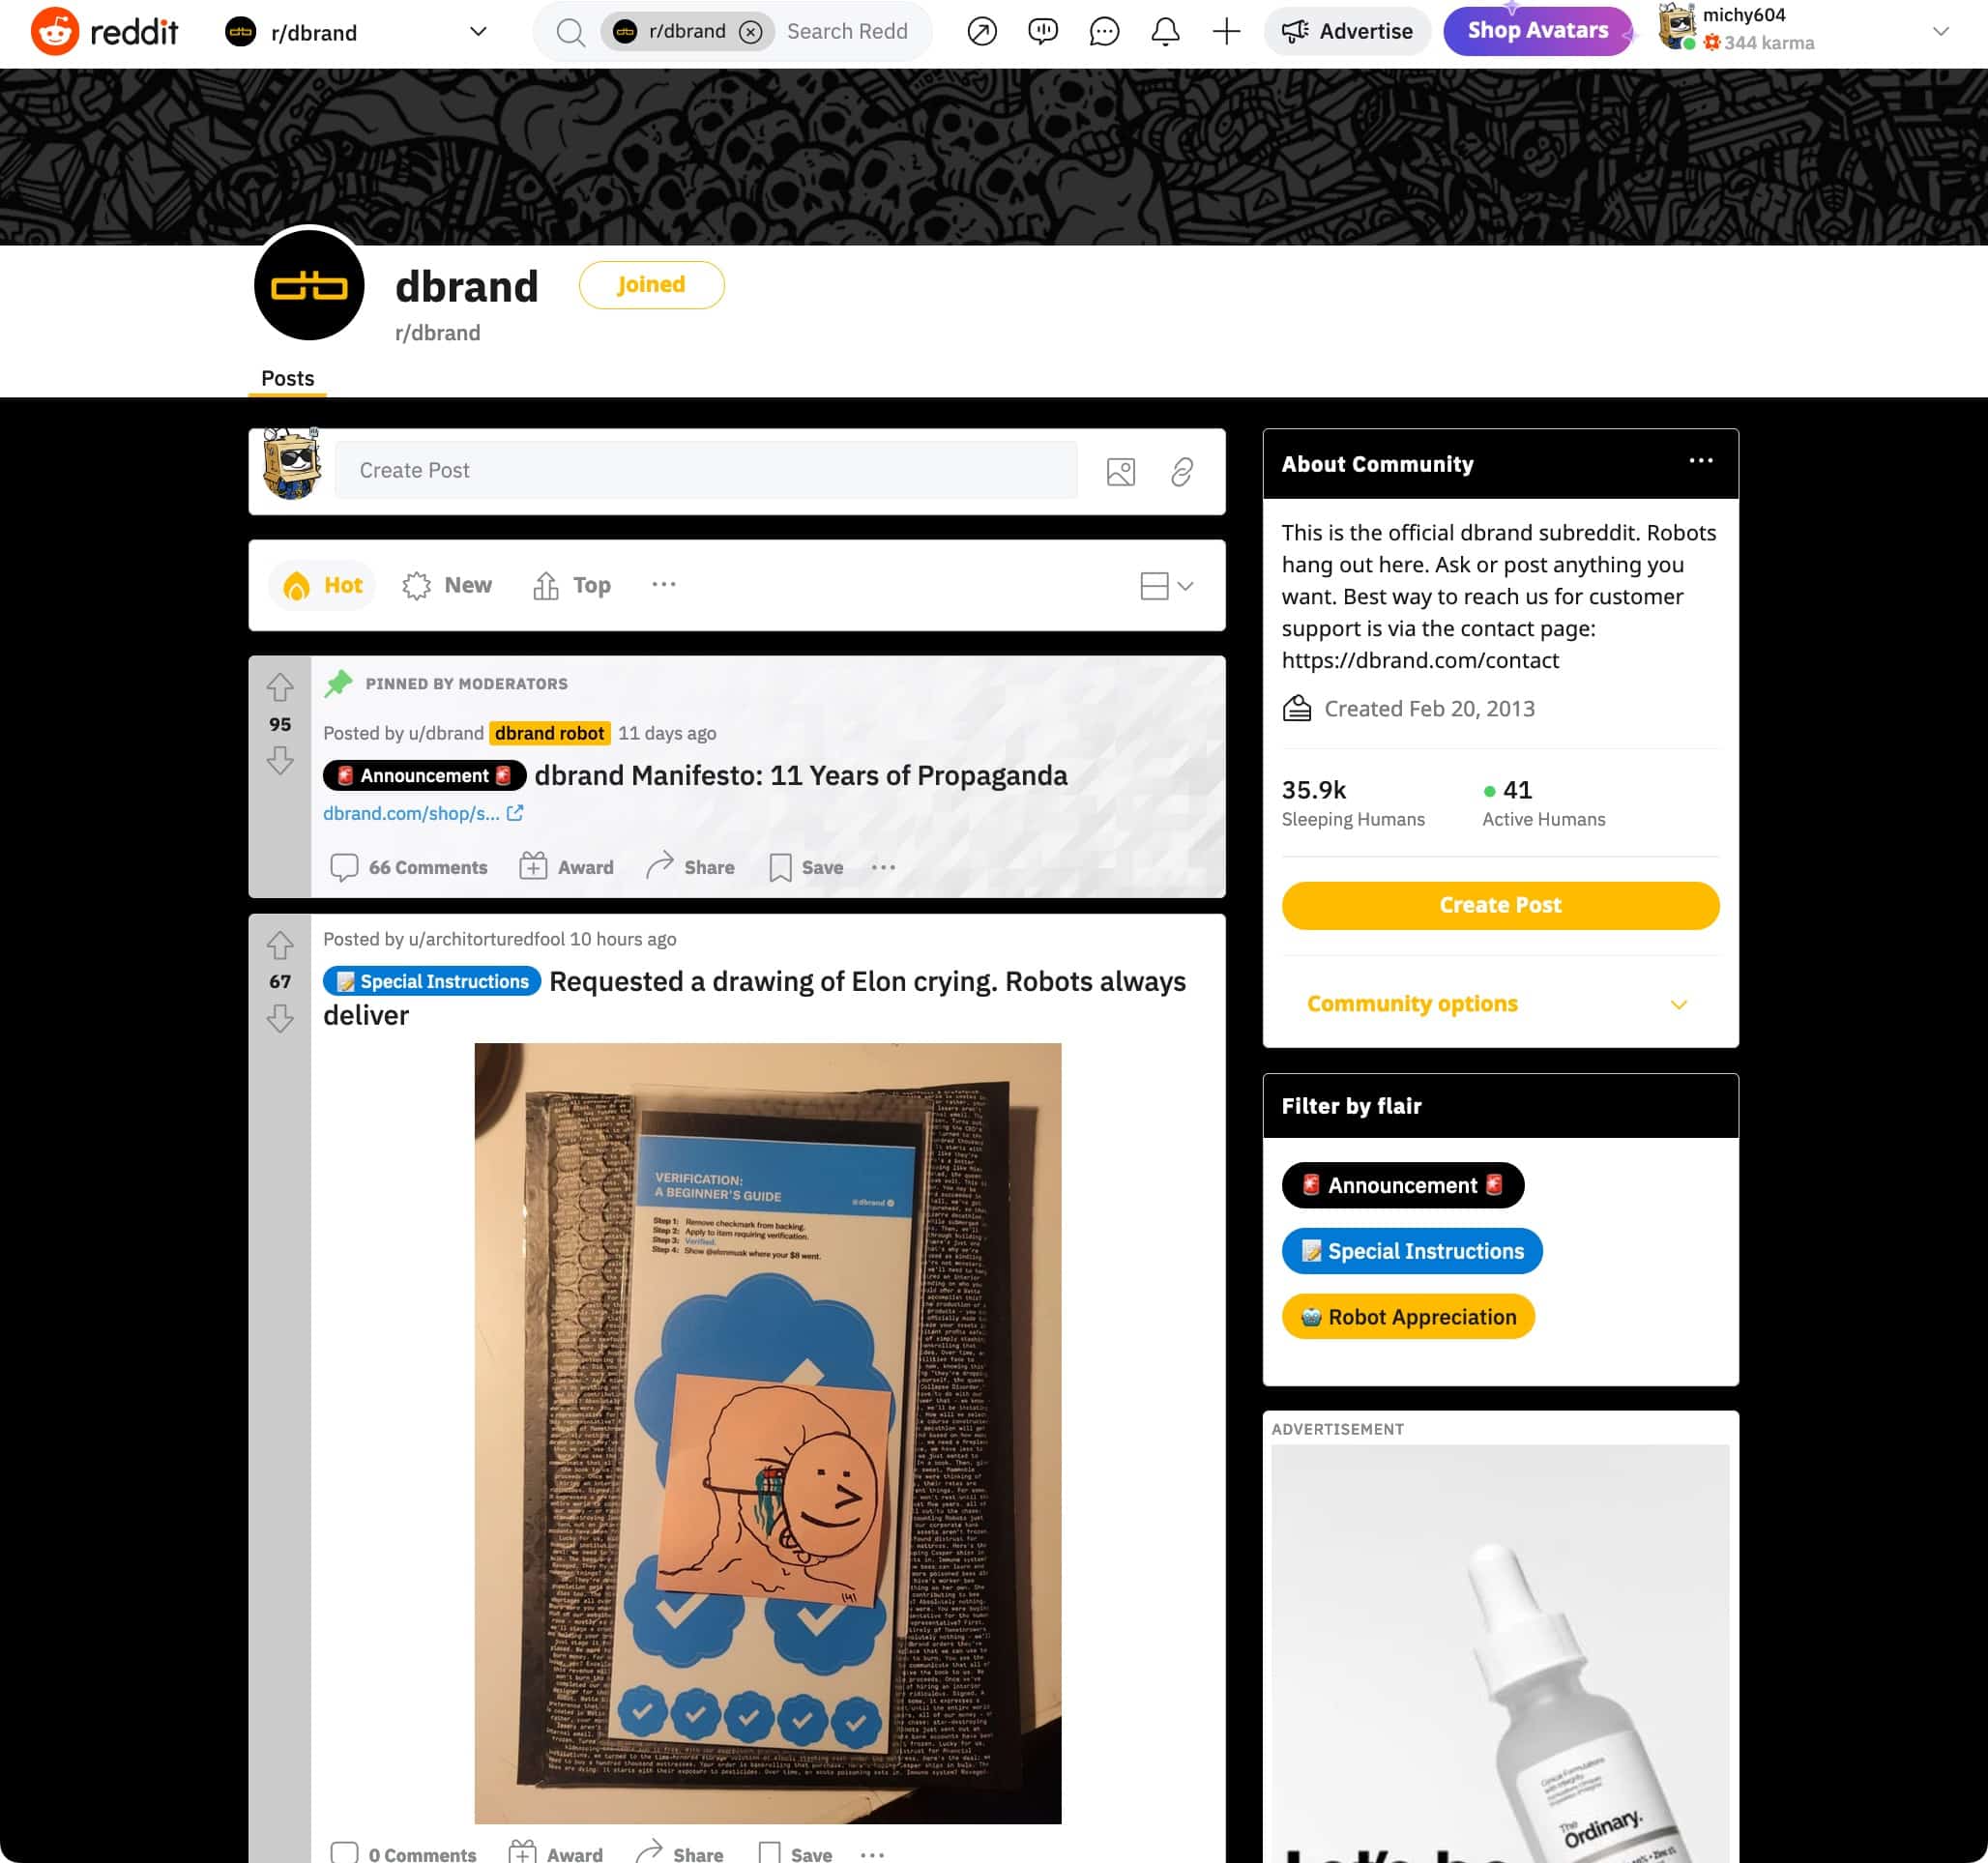Click the link attachment icon in Create Post
1988x1863 pixels.
tap(1181, 469)
